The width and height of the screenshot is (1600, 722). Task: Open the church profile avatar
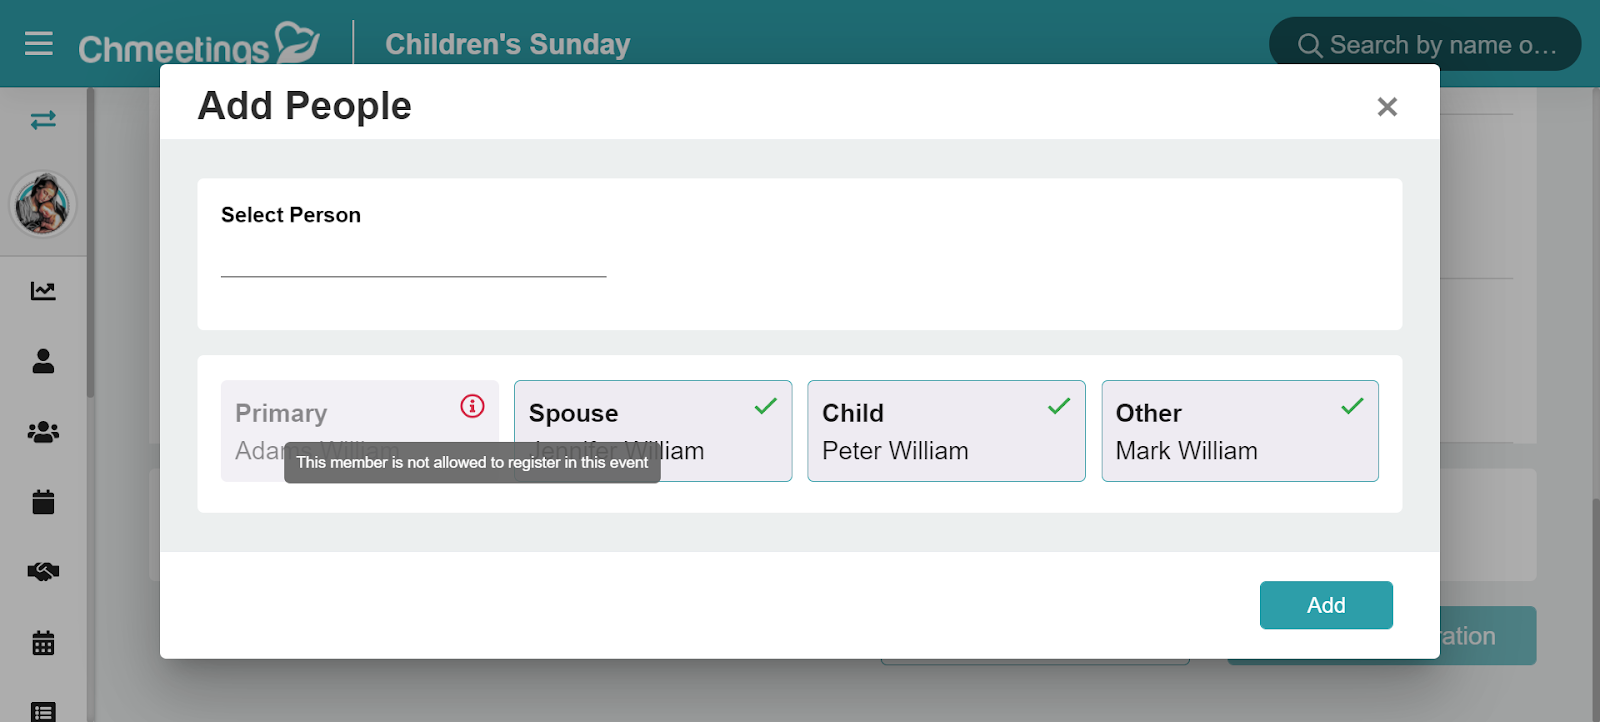[43, 204]
